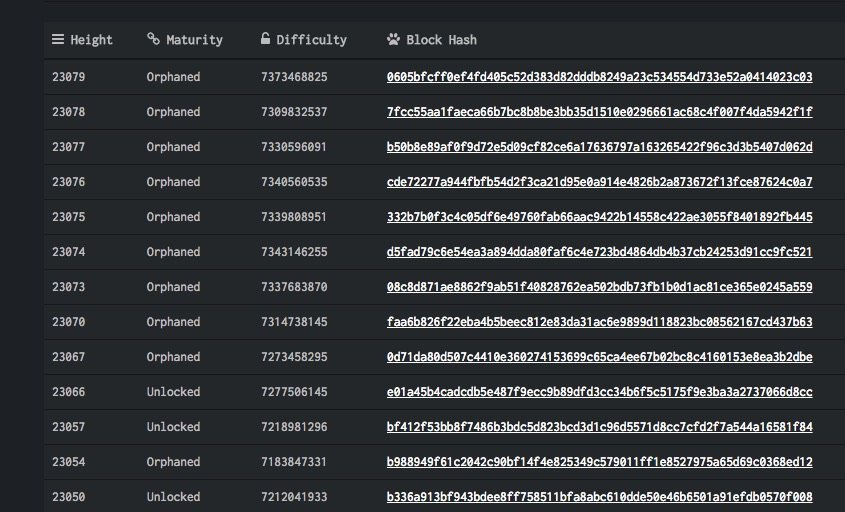Image resolution: width=845 pixels, height=512 pixels.
Task: Open block hash starting with 0605bfcff0ef
Action: pos(599,77)
